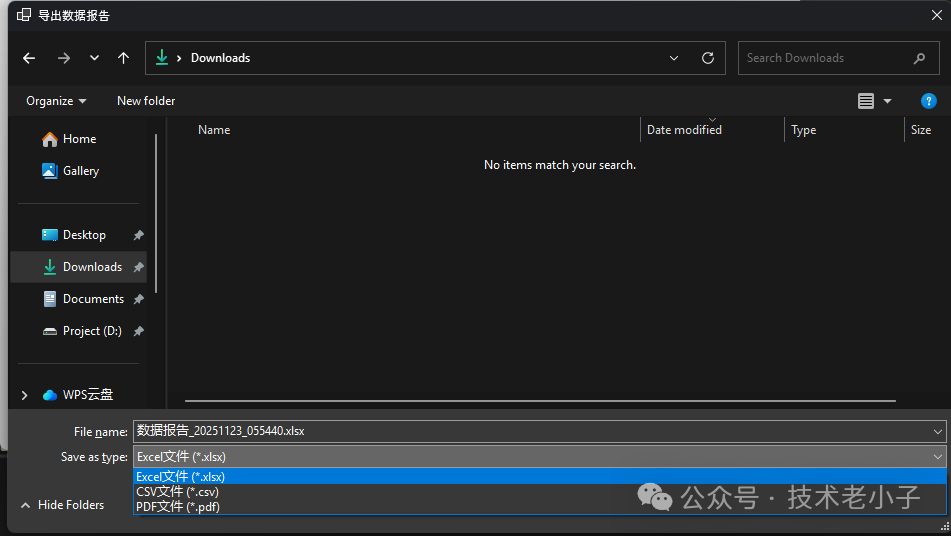Viewport: 951px width, 536px height.
Task: Unpin Desktop from quick access
Action: 138,235
